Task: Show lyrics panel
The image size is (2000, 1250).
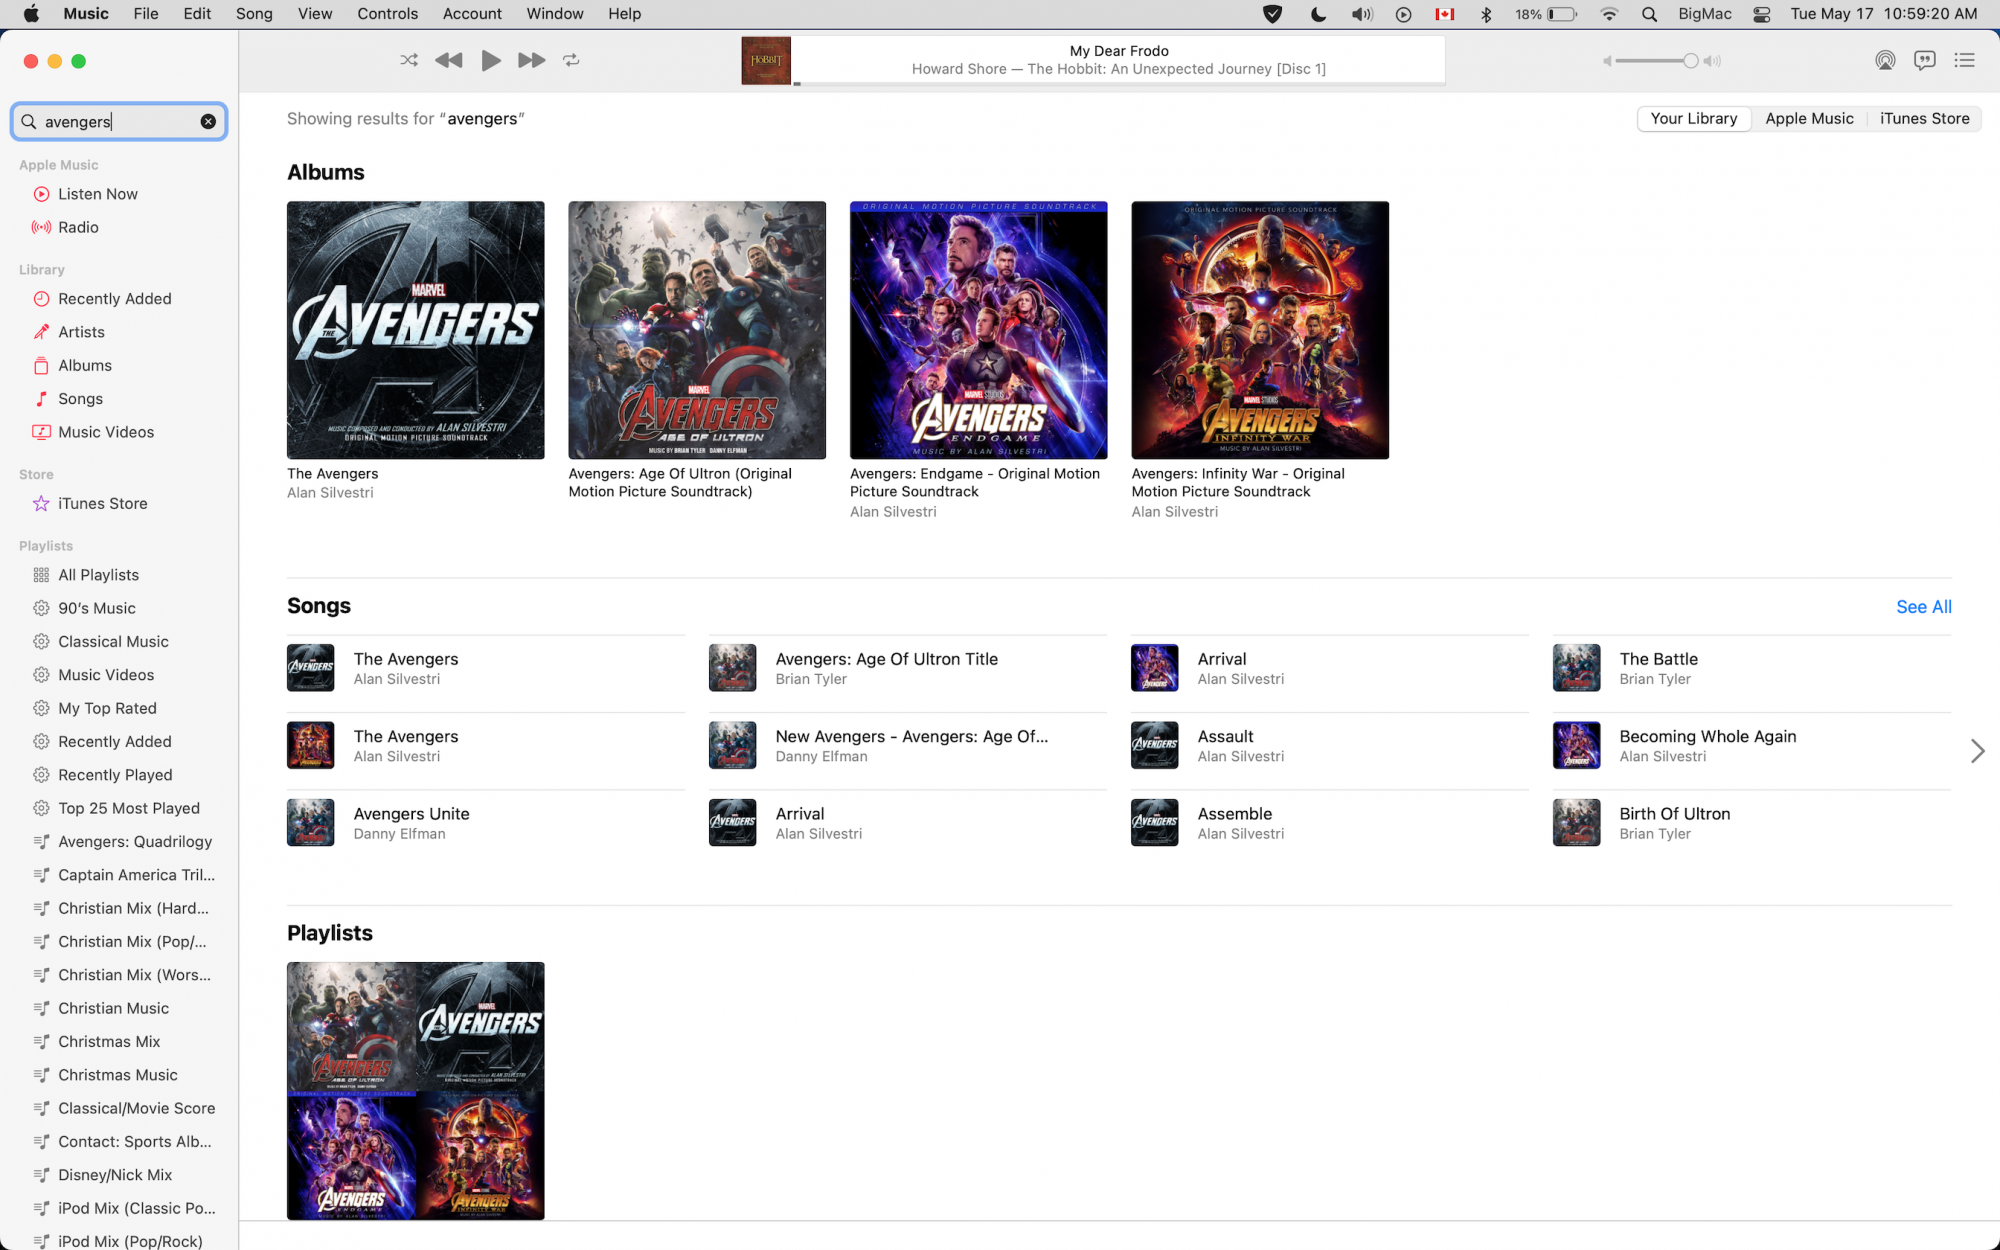Action: coord(1924,60)
